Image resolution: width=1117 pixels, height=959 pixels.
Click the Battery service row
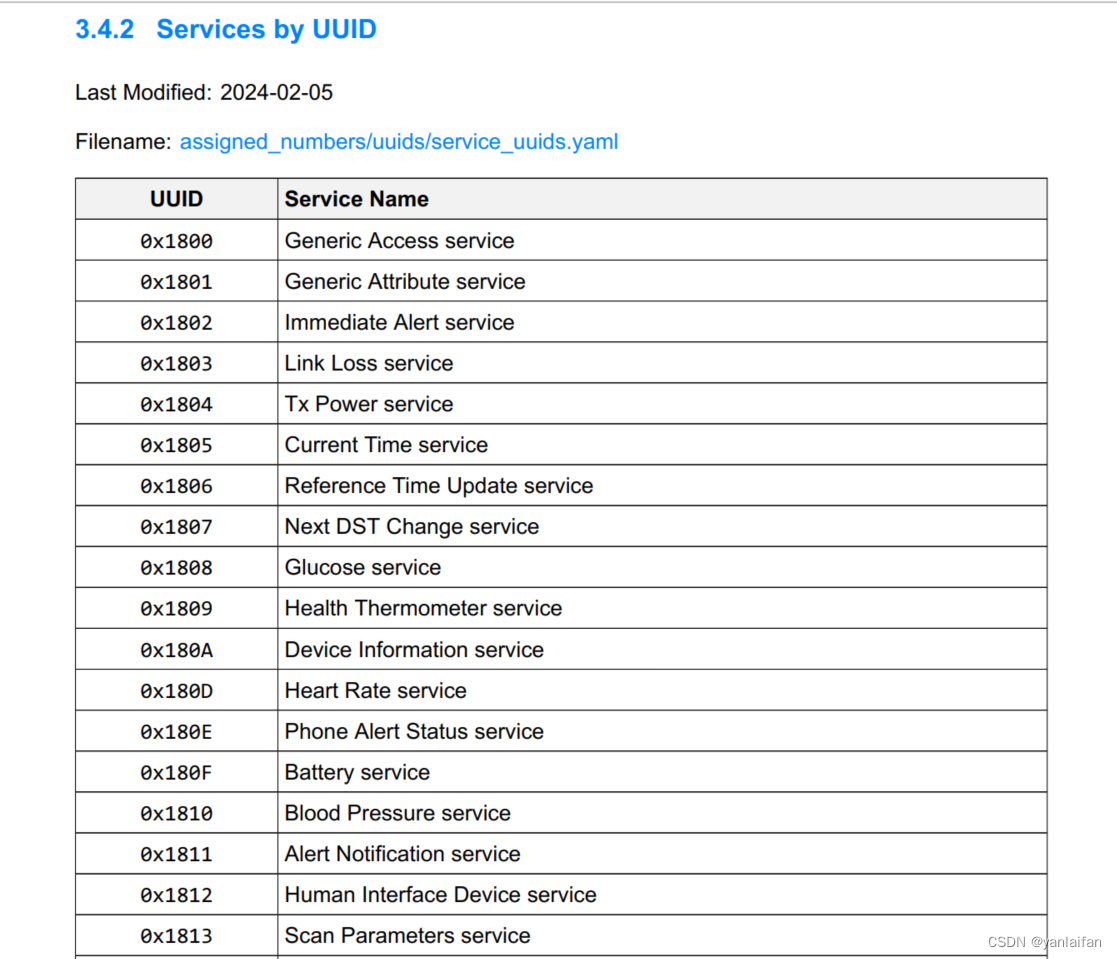pyautogui.click(x=356, y=772)
